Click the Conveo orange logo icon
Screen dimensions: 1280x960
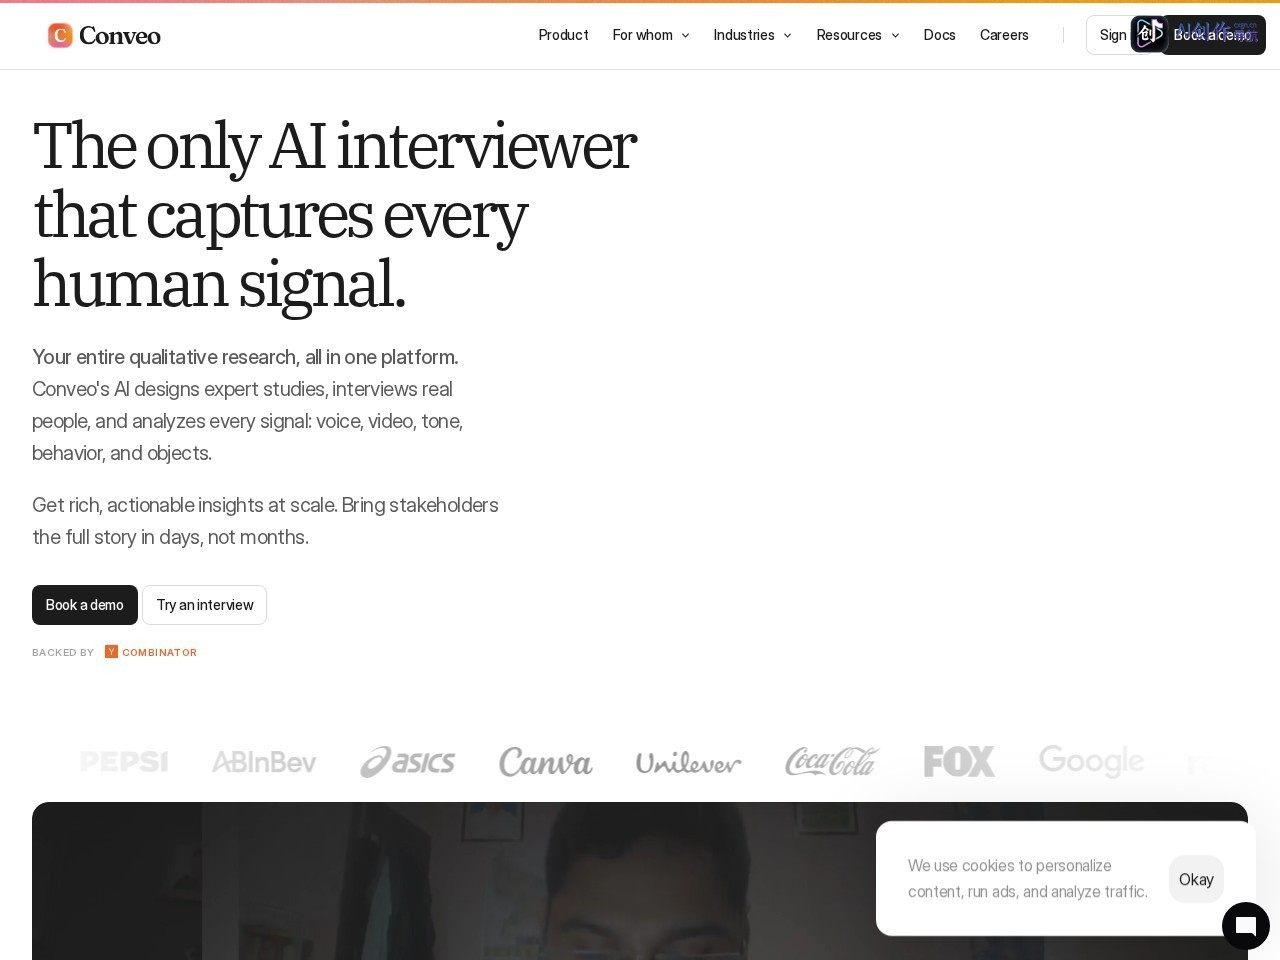60,35
